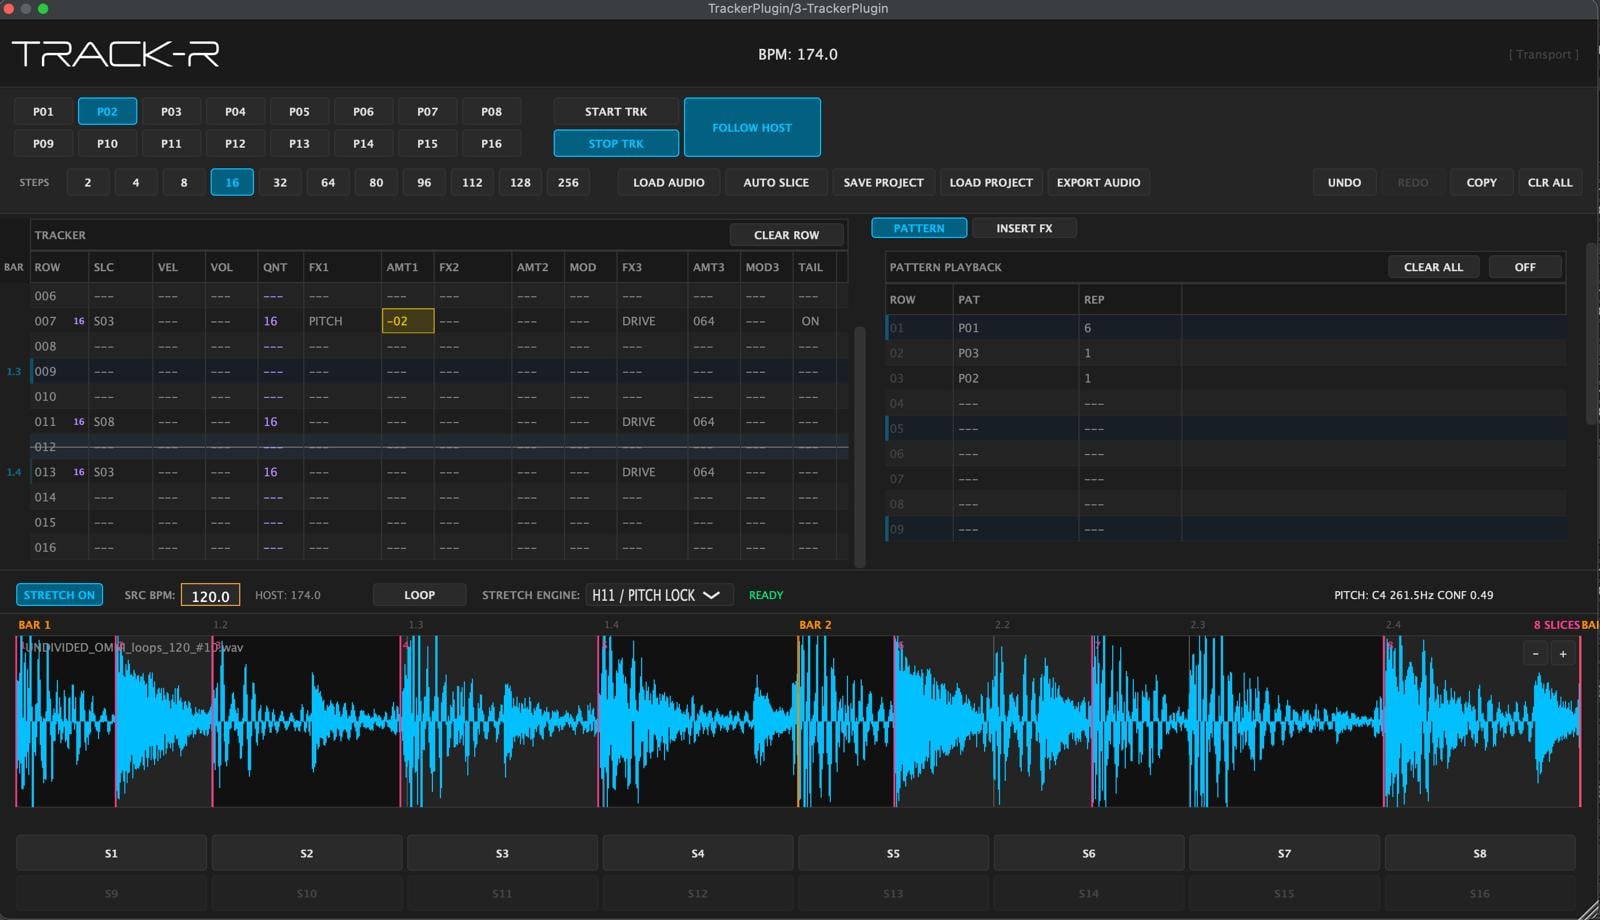
Task: Click the LOAD AUDIO button
Action: 669,182
